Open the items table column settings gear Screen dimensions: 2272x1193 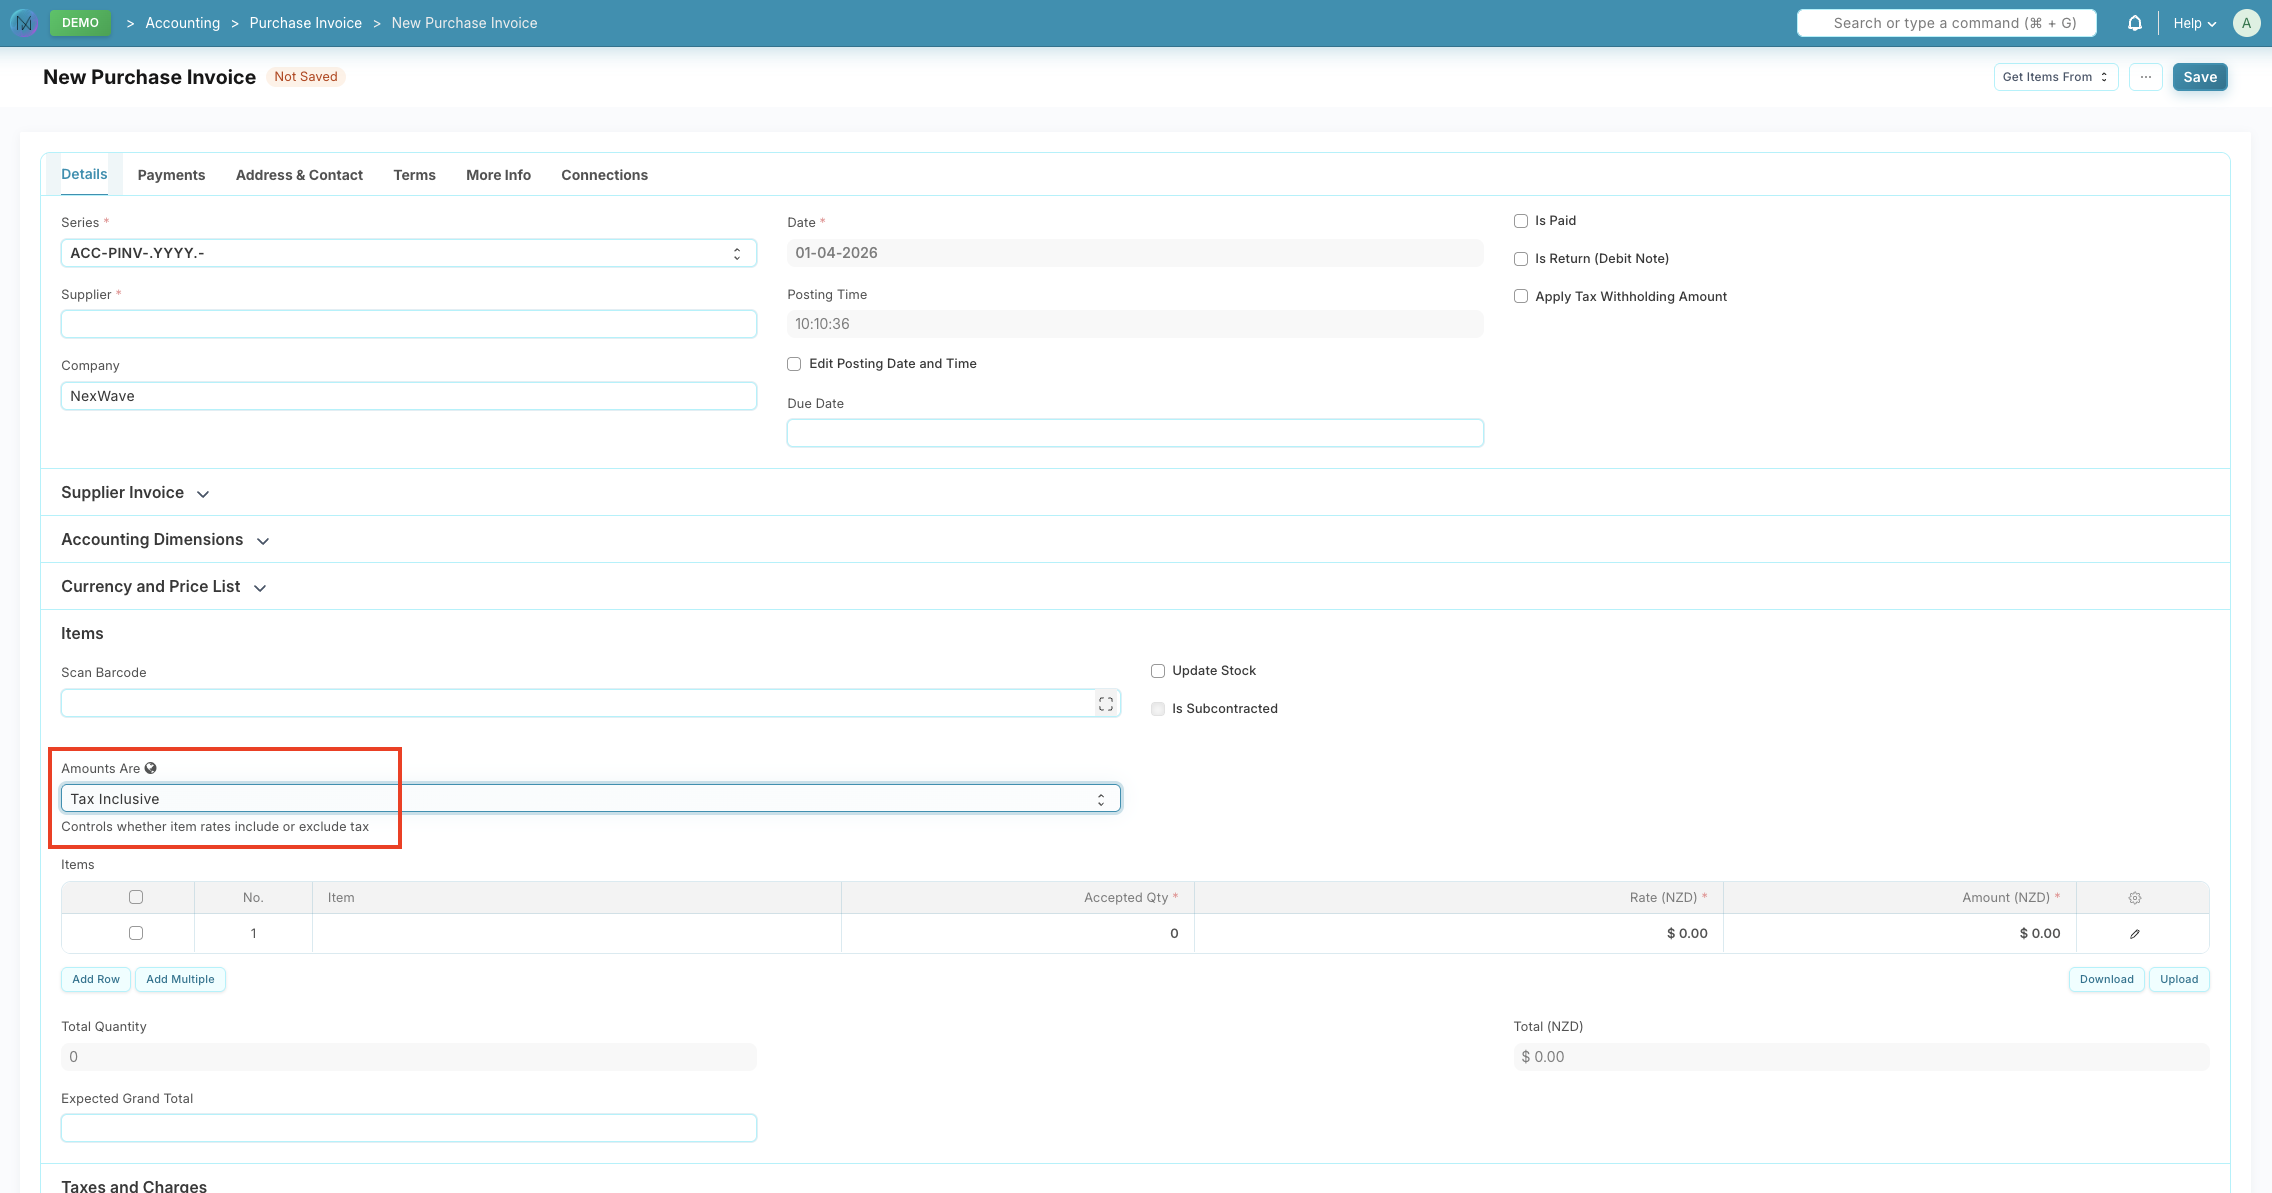coord(2135,897)
